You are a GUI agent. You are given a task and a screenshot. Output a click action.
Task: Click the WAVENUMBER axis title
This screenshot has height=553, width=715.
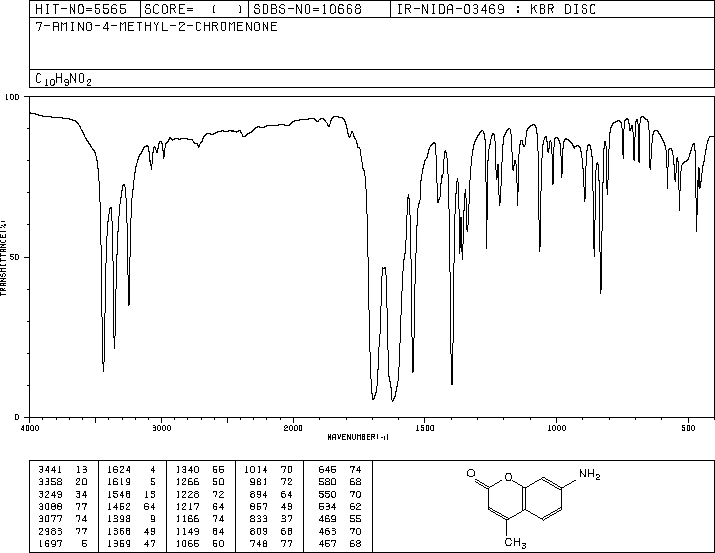click(358, 437)
